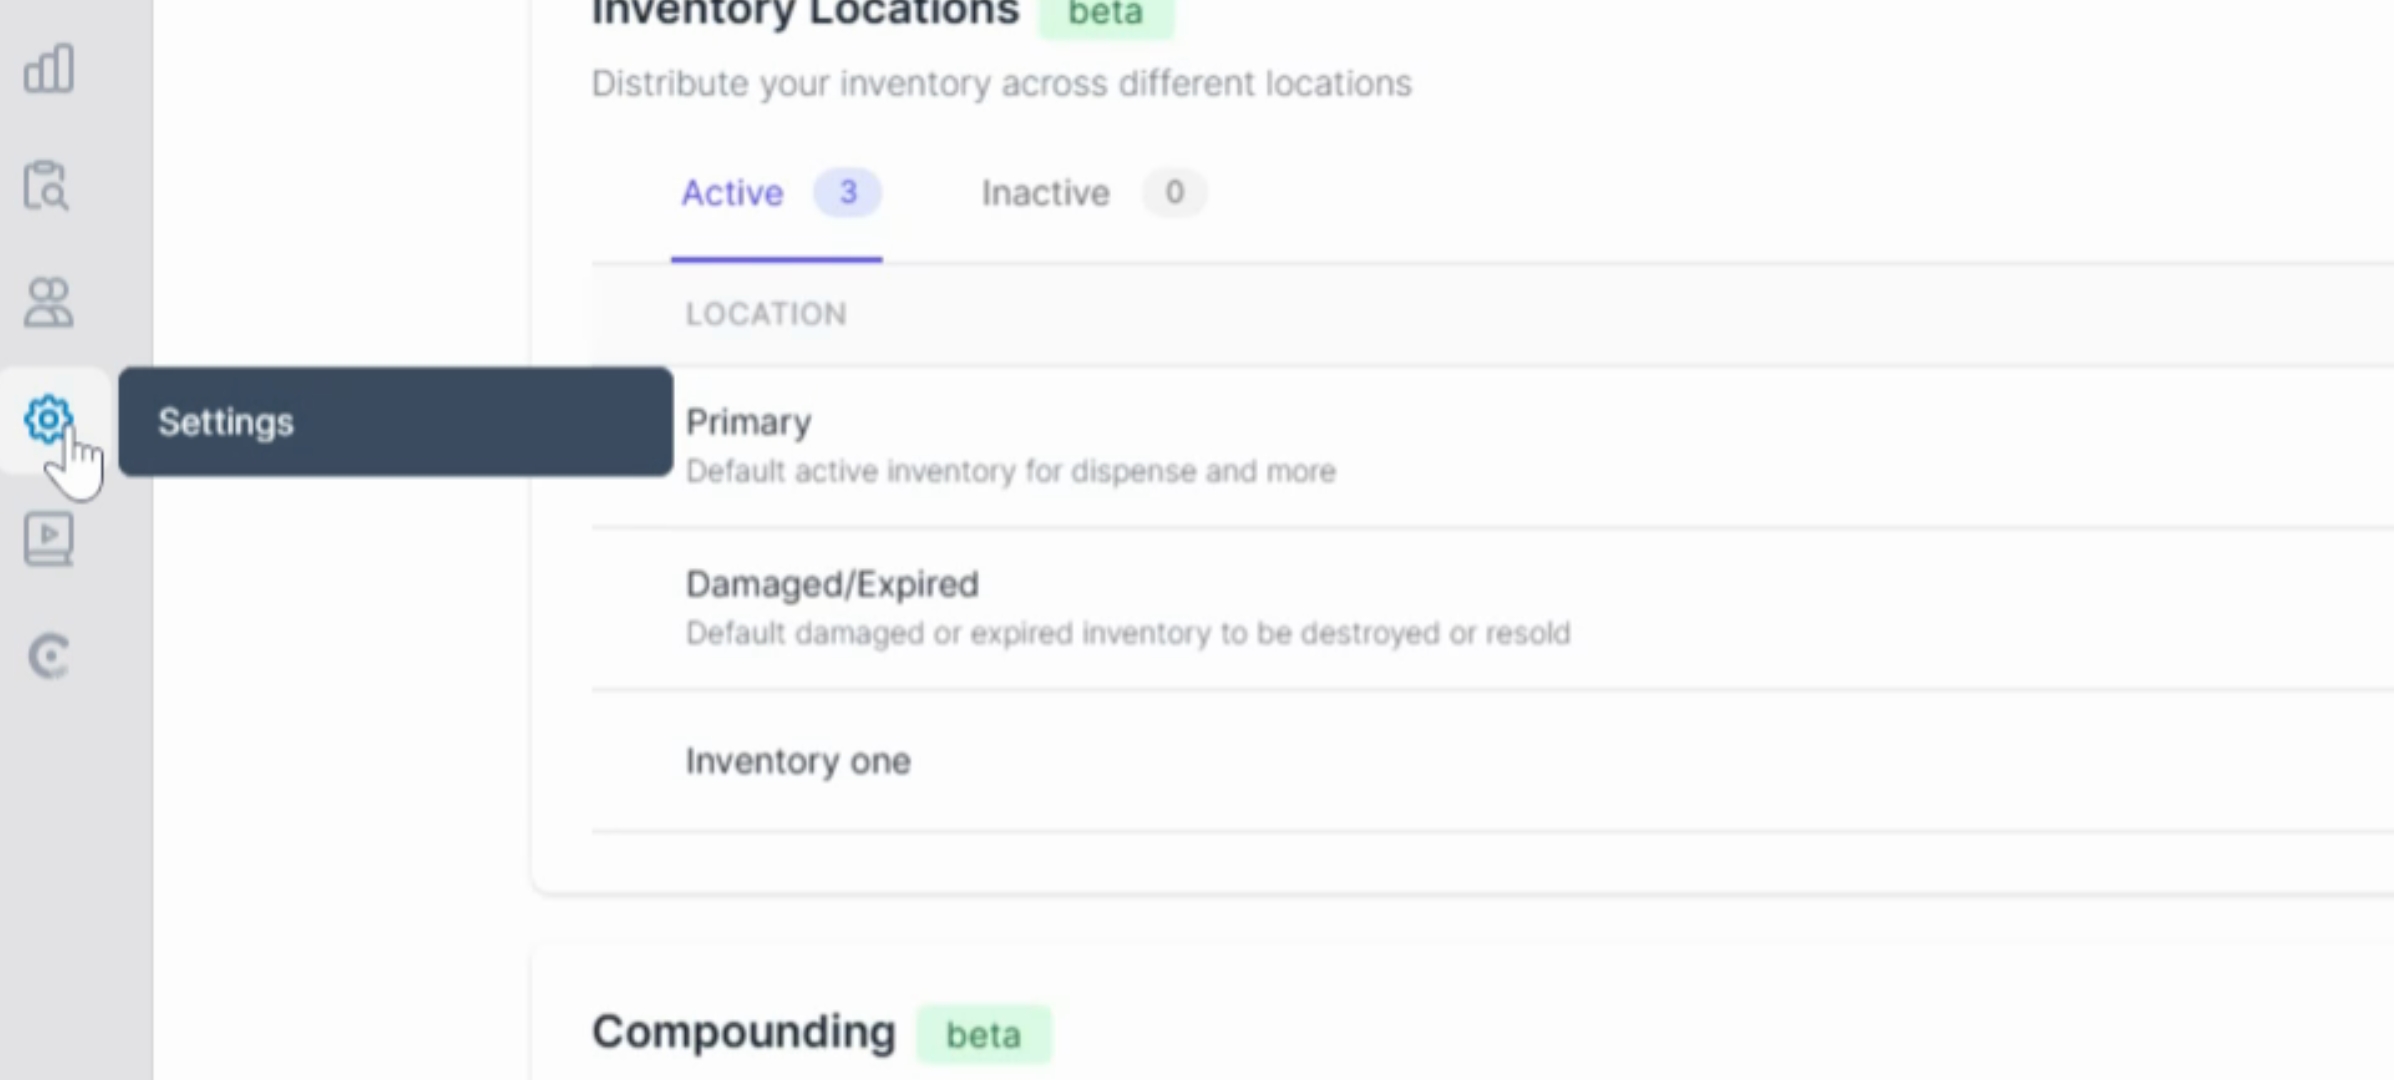Open the people/patients sidebar icon
Viewport: 2394px width, 1080px height.
(x=48, y=302)
